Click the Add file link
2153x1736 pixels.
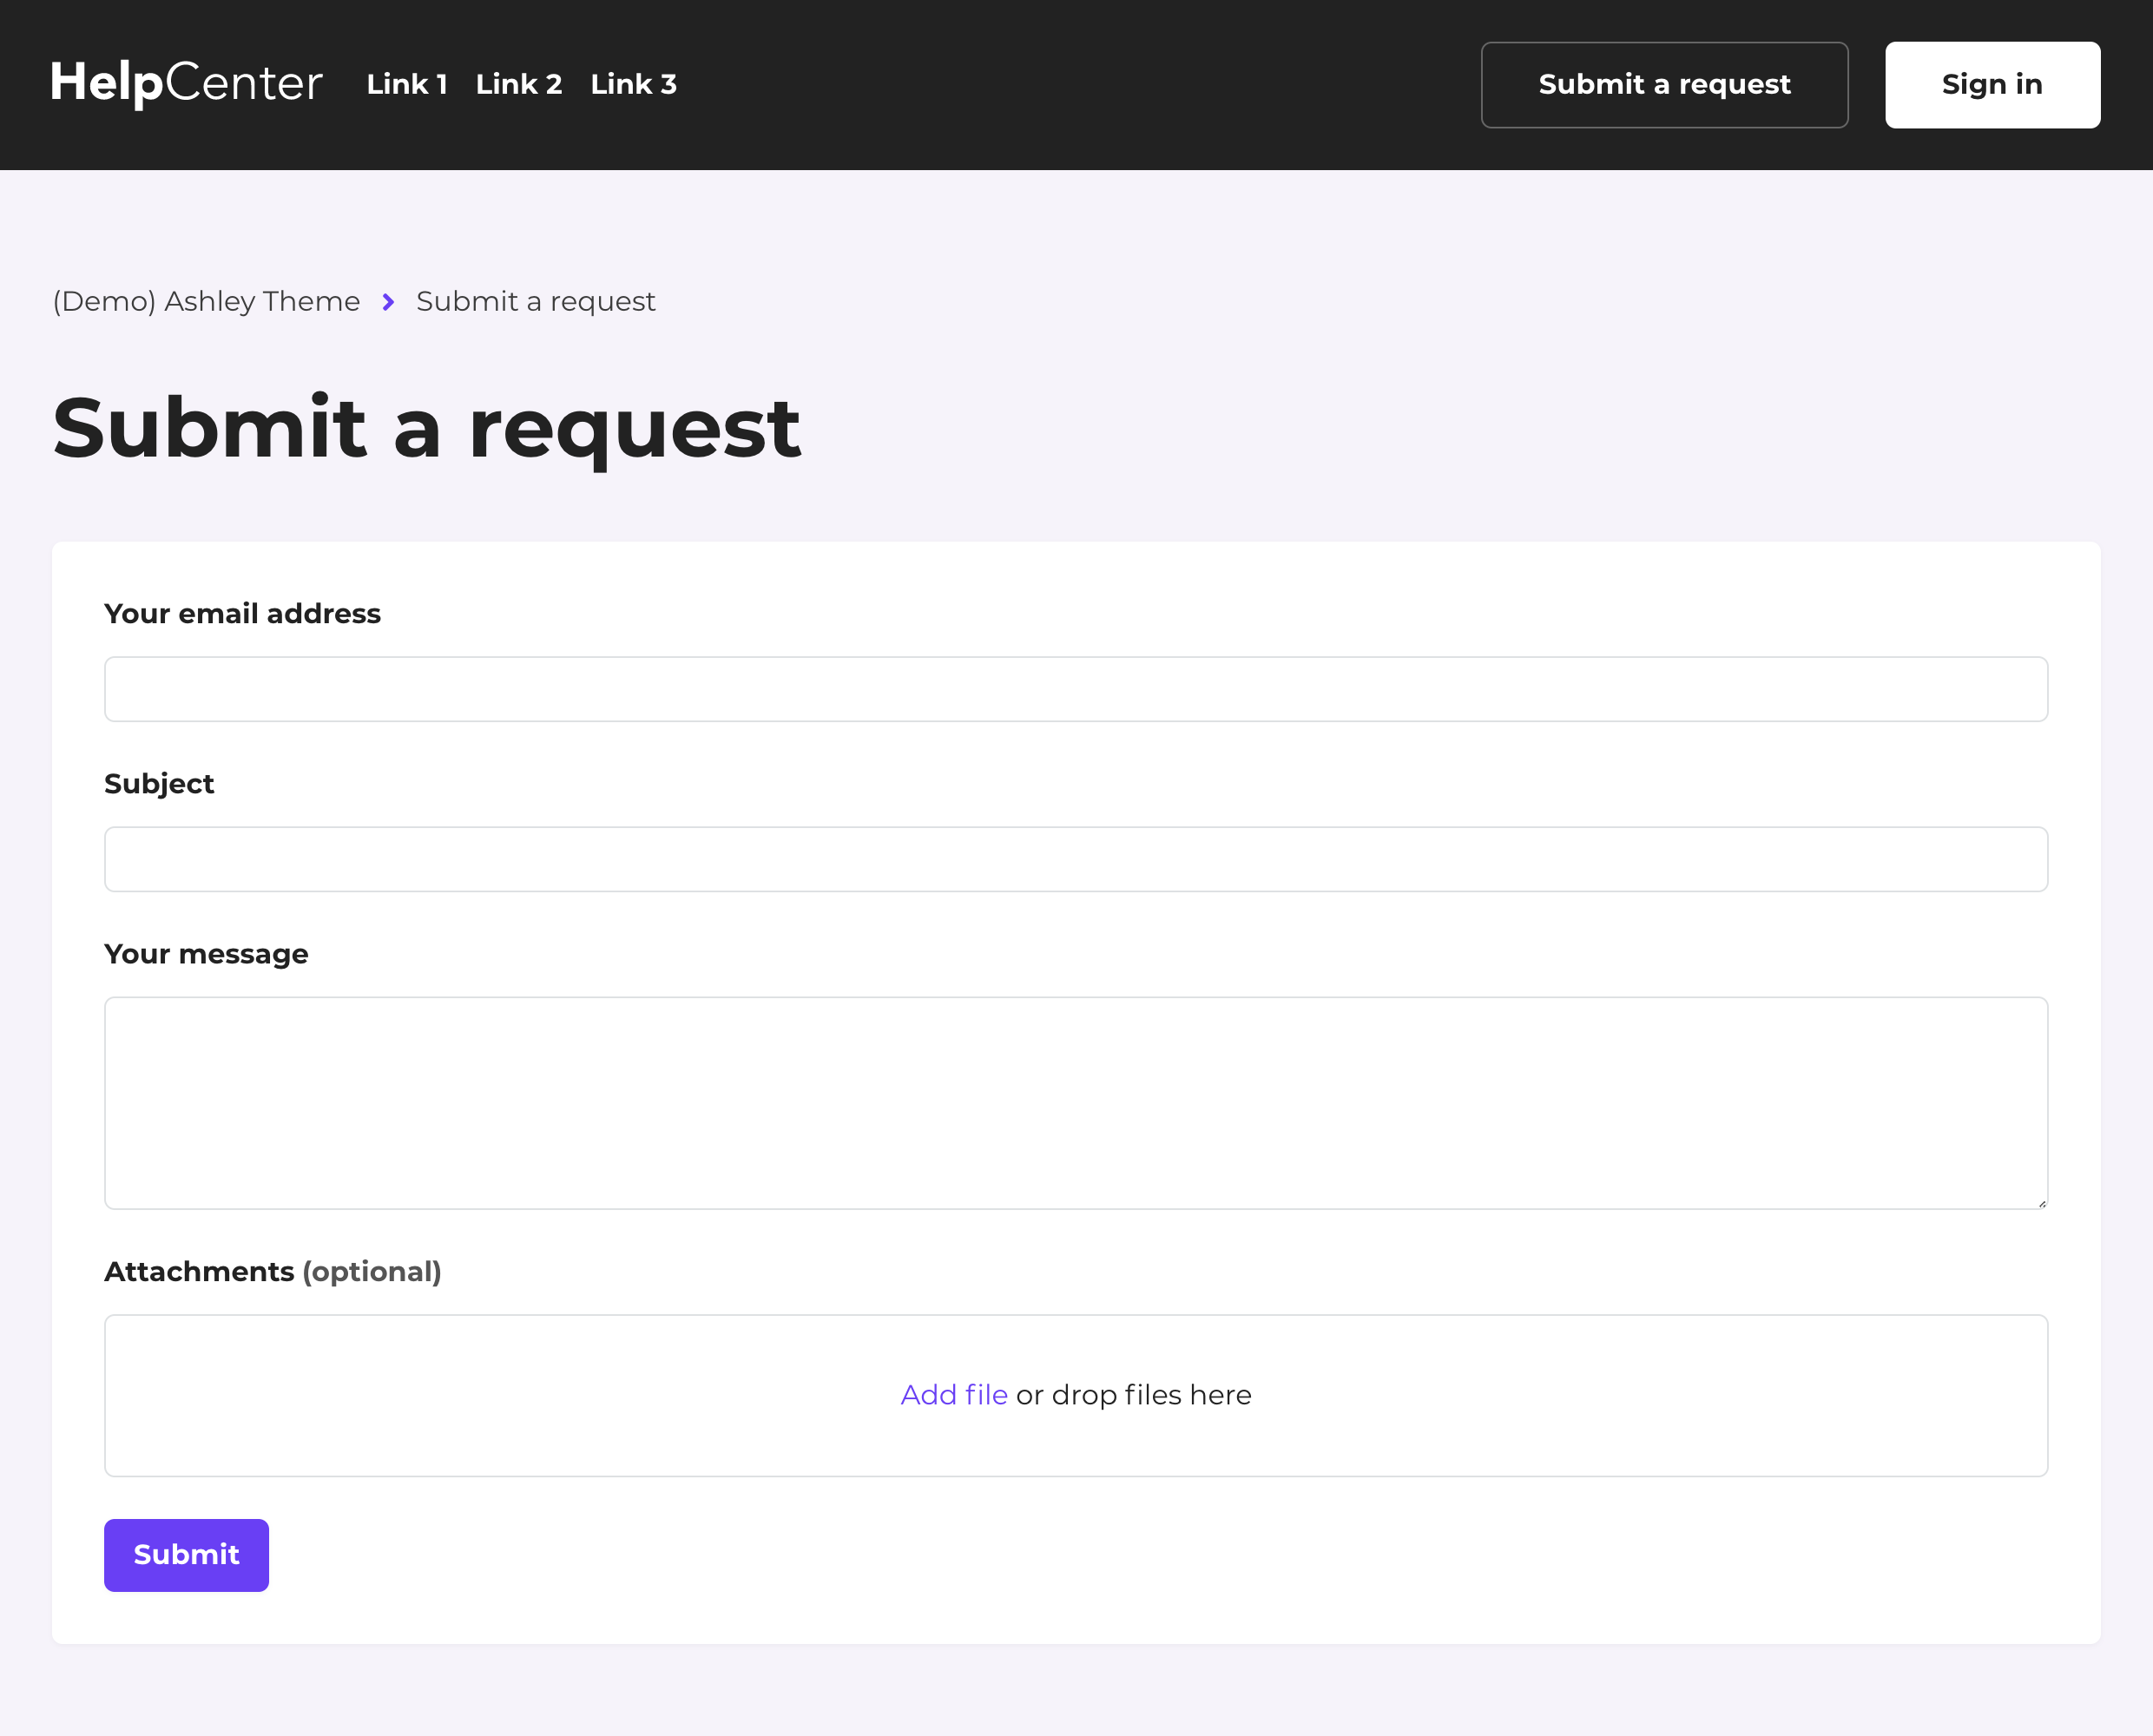953,1395
